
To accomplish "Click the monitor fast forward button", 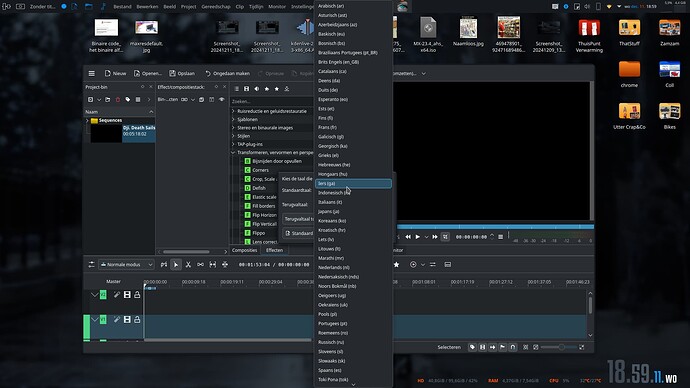I will pos(435,237).
